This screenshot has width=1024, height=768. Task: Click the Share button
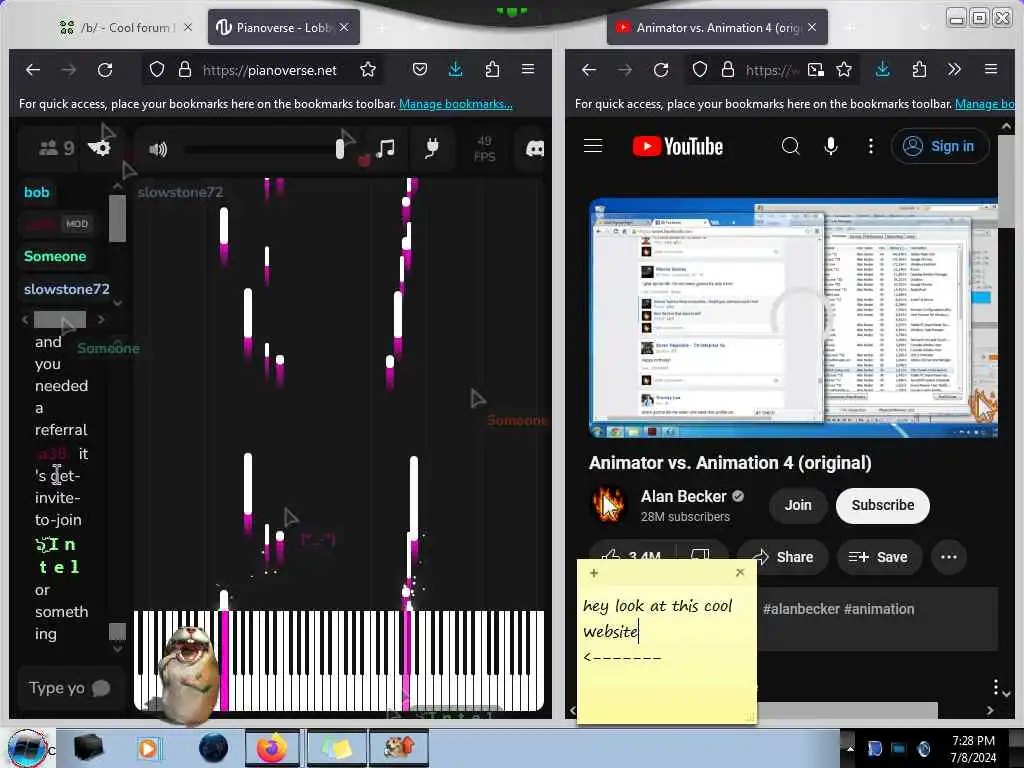[x=784, y=557]
